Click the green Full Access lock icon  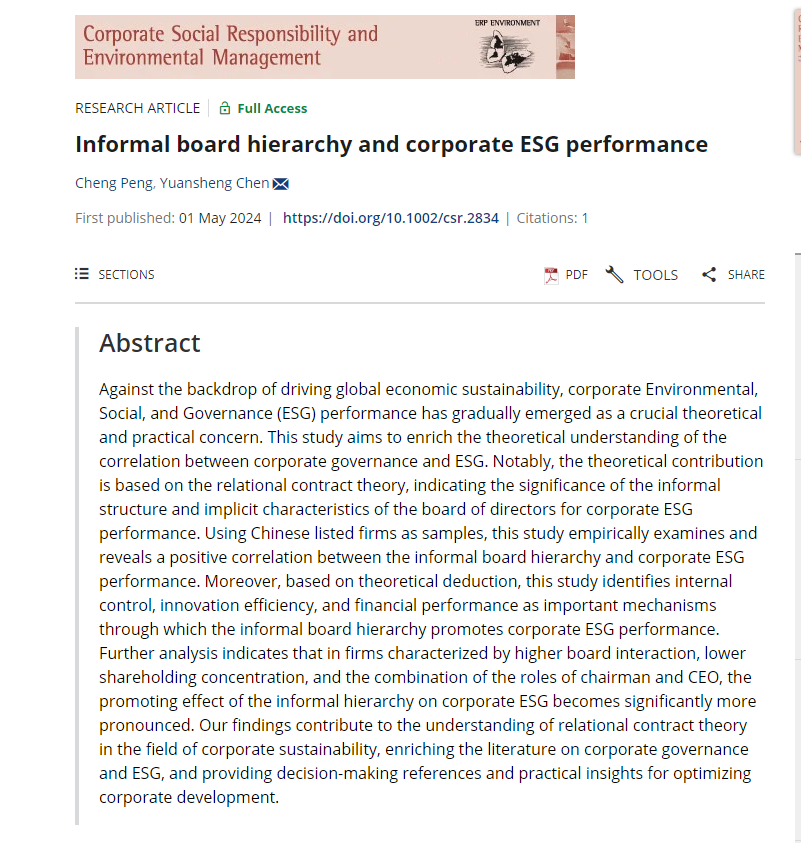225,108
